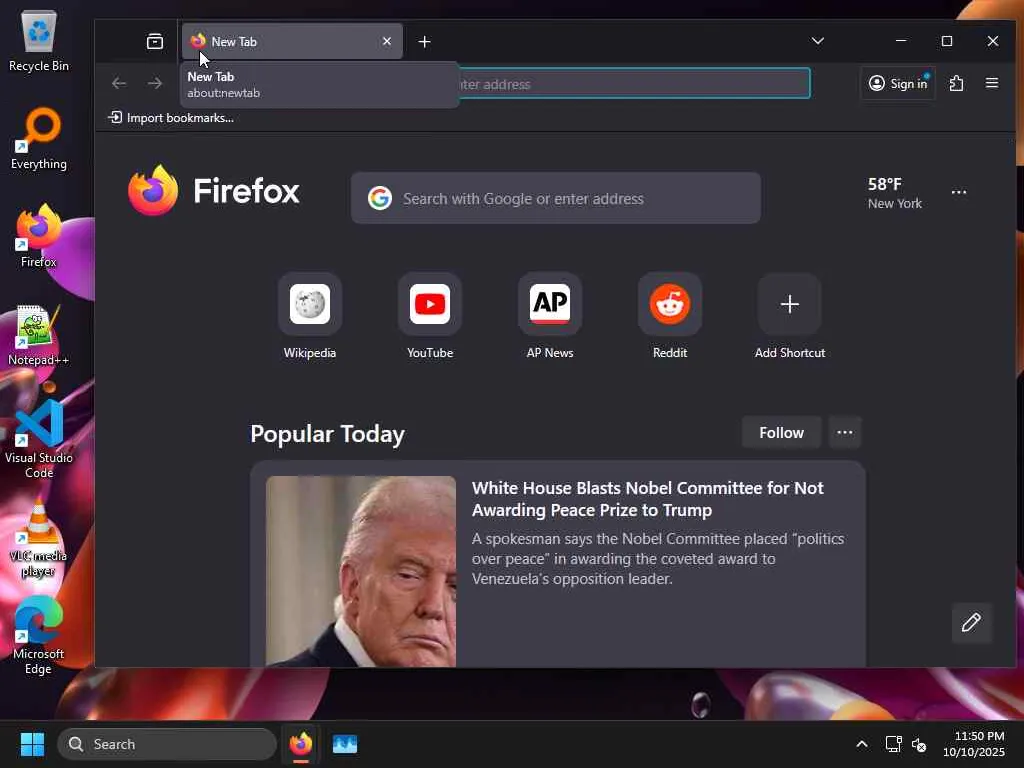Click the Trump article thumbnail image
Viewport: 1024px width, 768px height.
360,571
